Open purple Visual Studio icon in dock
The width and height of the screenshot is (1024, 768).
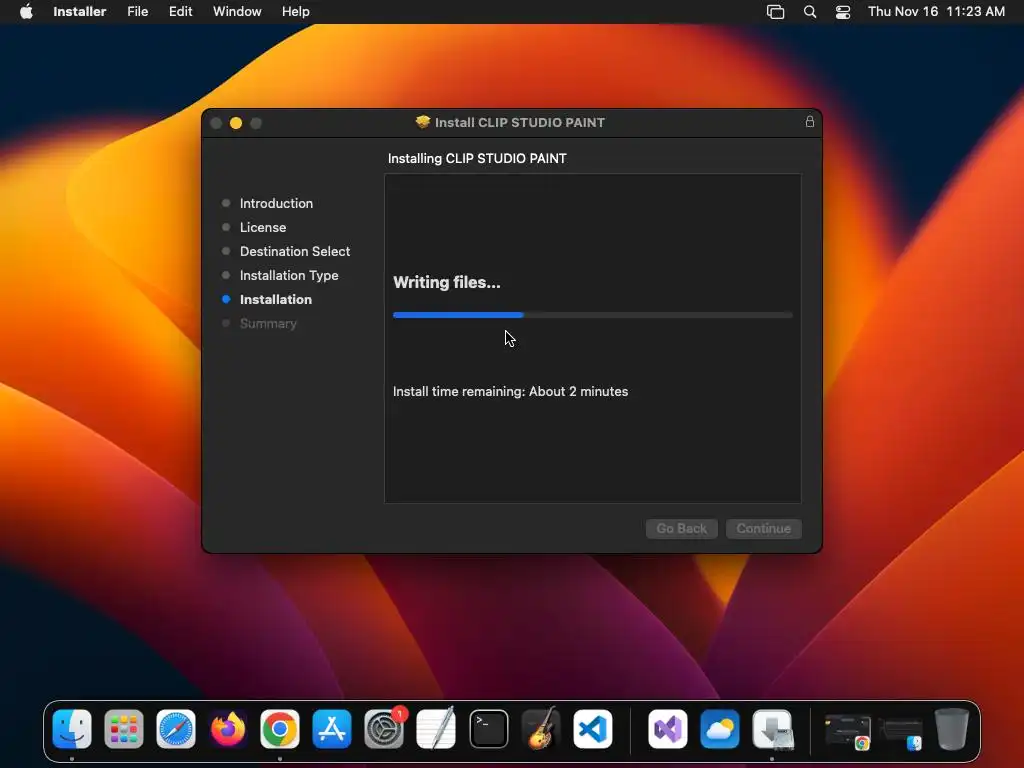[667, 728]
